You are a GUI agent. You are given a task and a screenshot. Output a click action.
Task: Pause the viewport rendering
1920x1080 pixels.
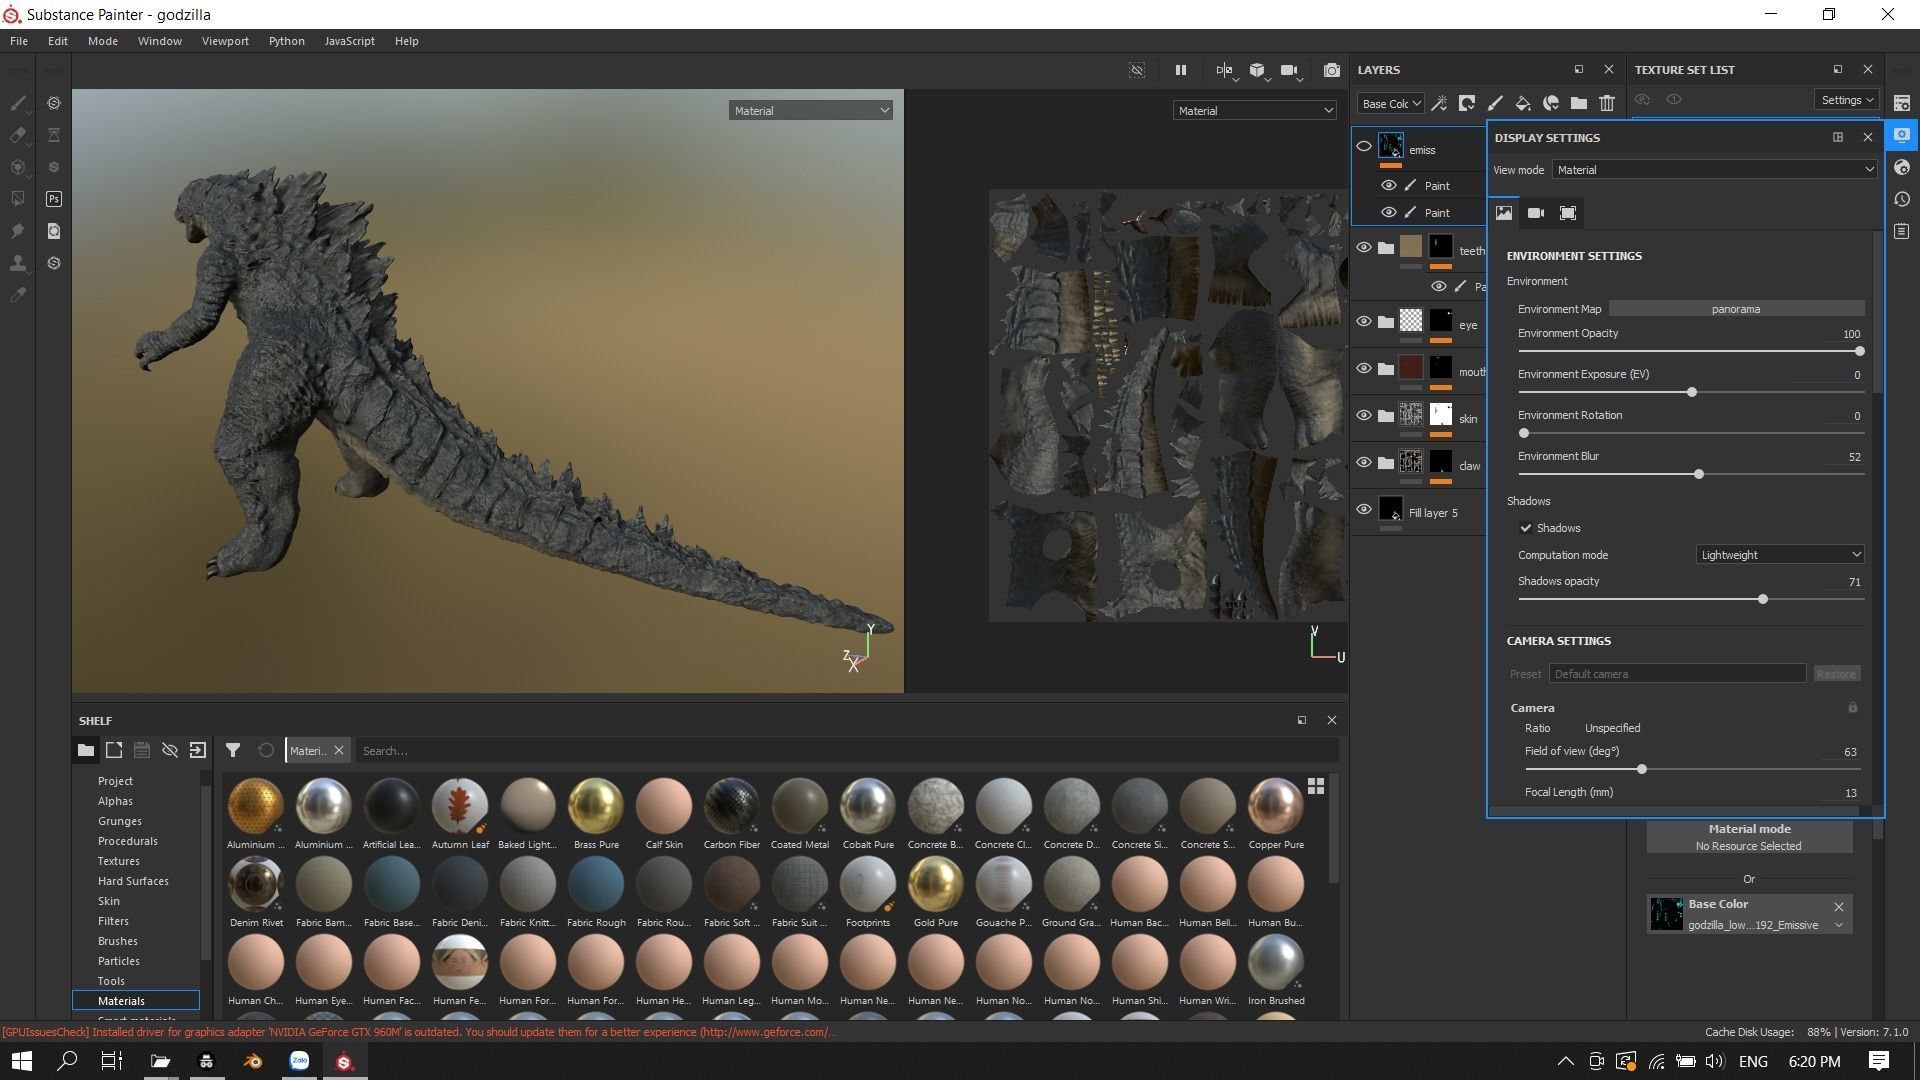click(1180, 70)
